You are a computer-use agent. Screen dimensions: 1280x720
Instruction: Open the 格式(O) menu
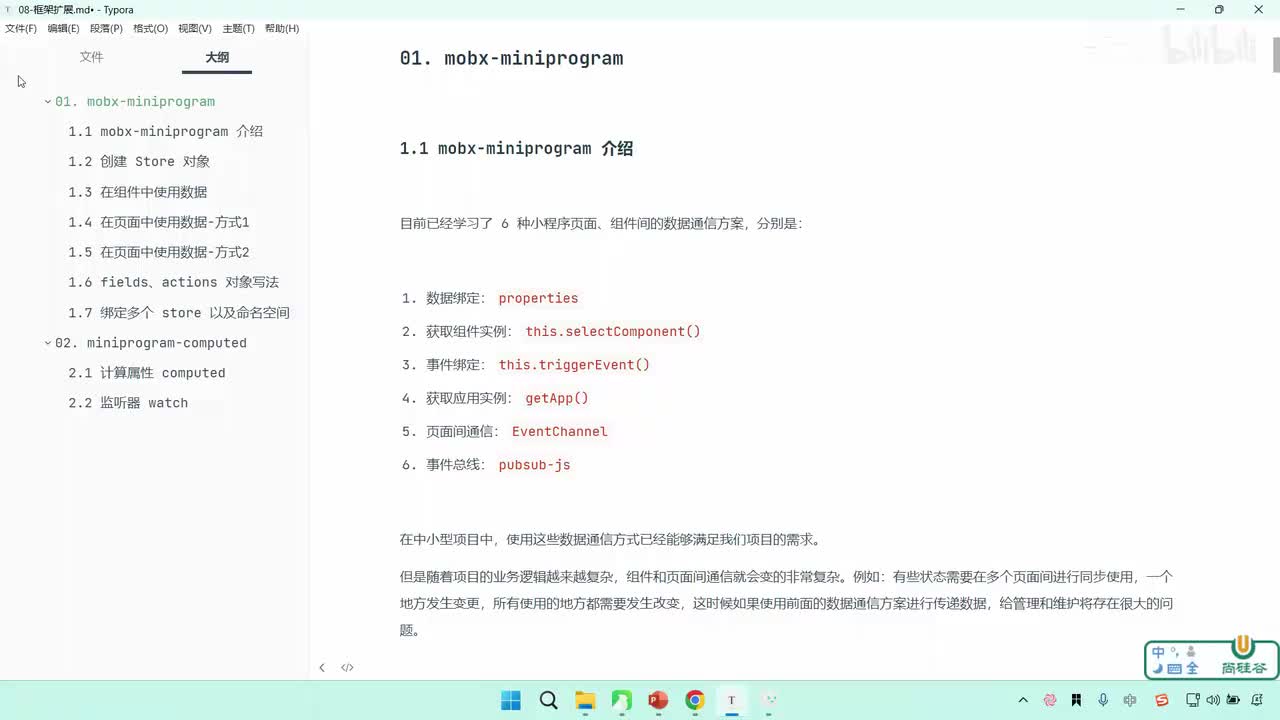point(151,29)
